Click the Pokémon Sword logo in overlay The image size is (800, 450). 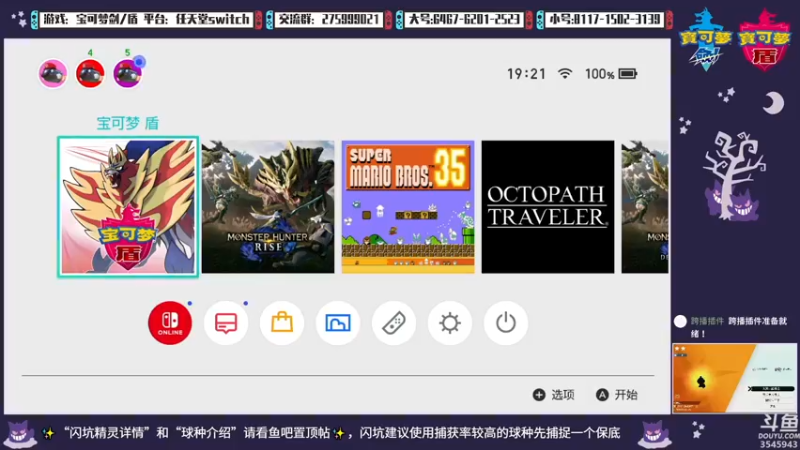(x=706, y=39)
